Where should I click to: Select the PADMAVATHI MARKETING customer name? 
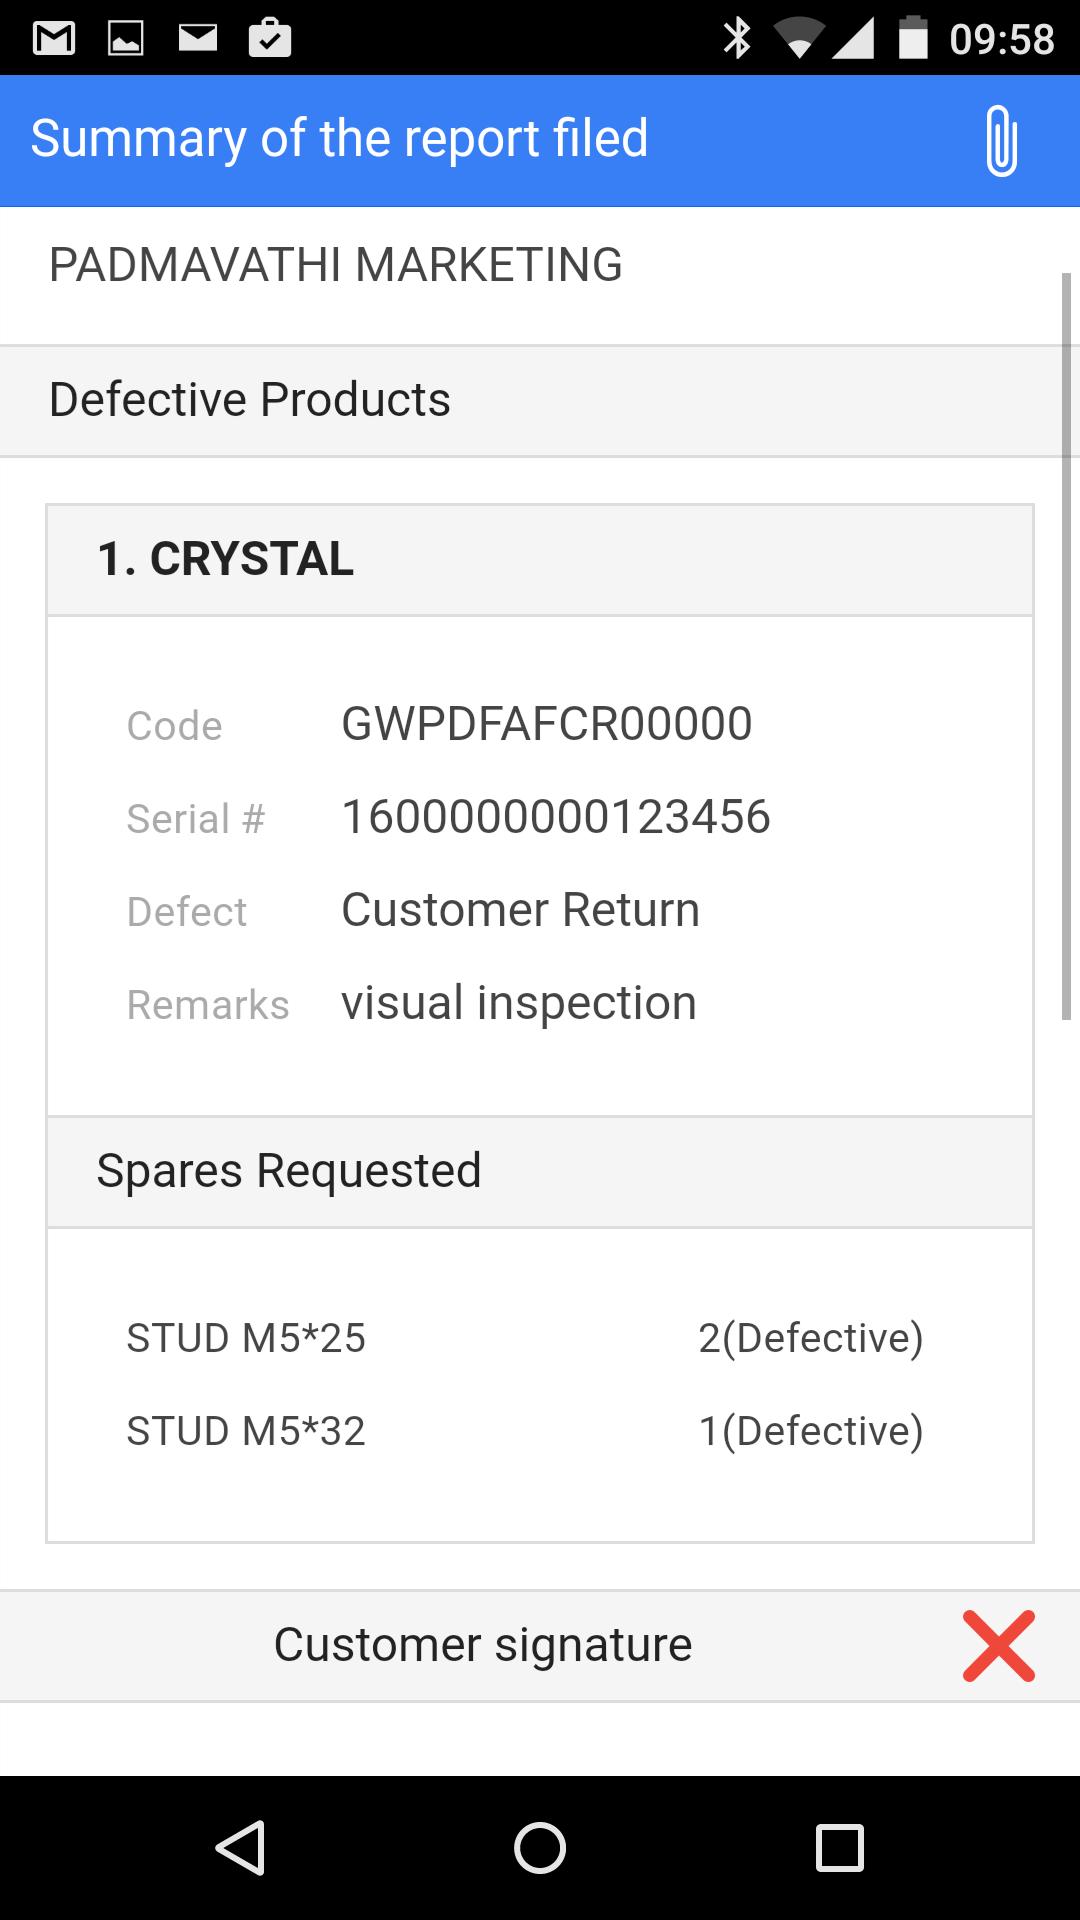coord(336,265)
